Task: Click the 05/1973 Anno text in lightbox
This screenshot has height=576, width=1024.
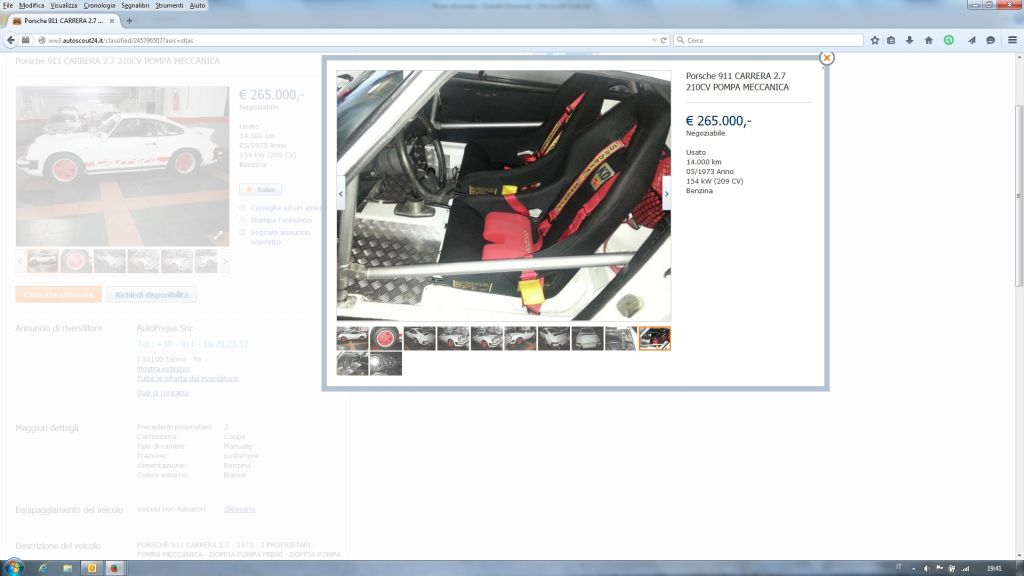Action: tap(709, 172)
